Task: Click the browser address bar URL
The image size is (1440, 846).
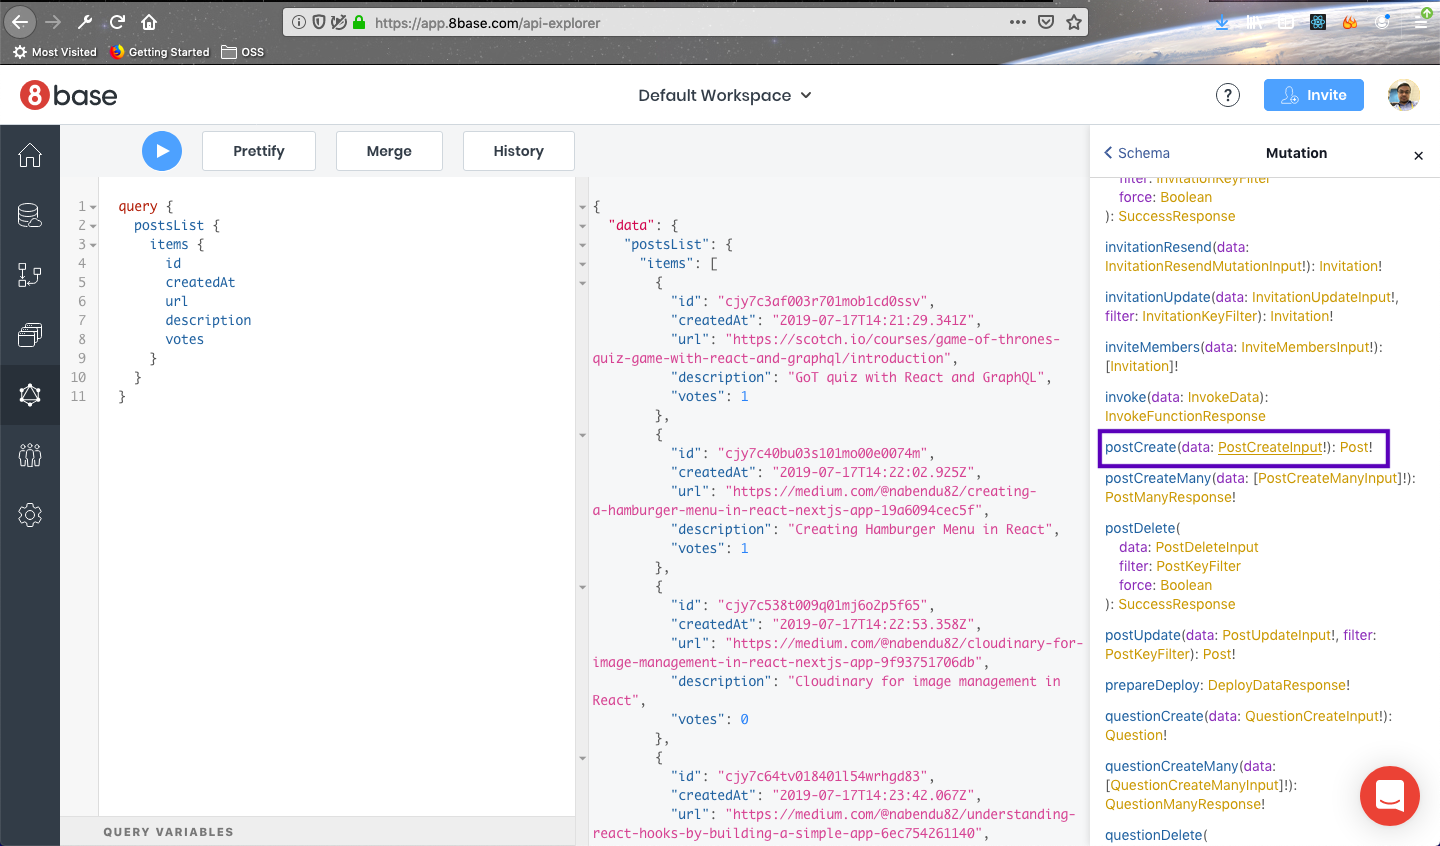Action: tap(488, 22)
